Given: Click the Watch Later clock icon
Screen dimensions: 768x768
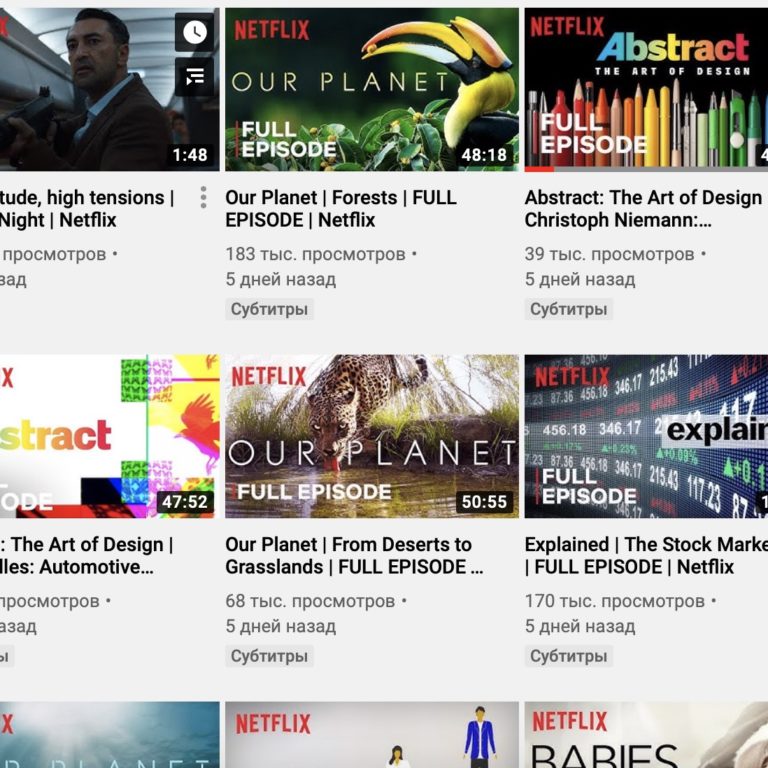Looking at the screenshot, I should point(194,32).
